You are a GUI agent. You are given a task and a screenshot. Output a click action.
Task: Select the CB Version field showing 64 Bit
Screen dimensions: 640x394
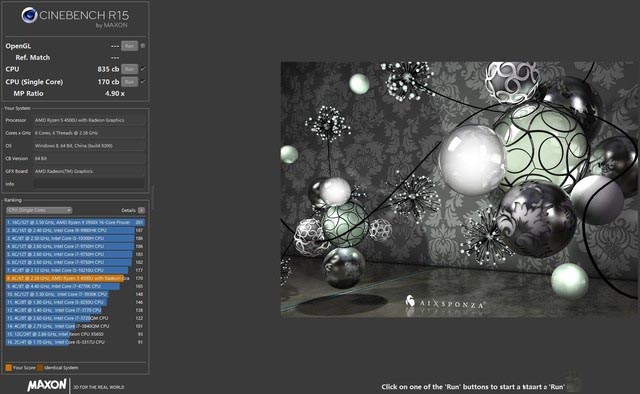(89, 158)
